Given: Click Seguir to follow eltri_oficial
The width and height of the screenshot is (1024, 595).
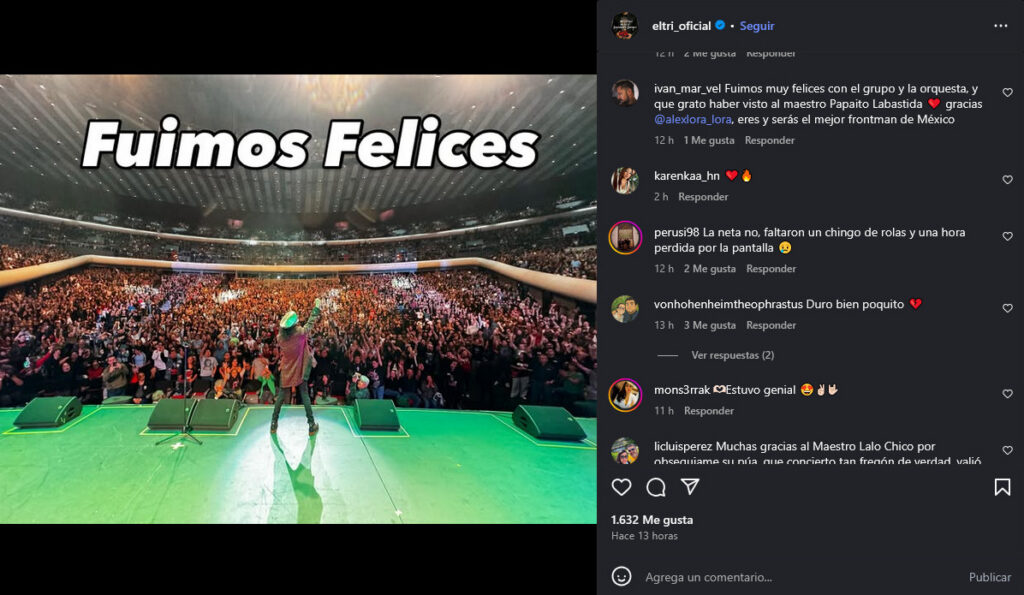Looking at the screenshot, I should pos(757,25).
